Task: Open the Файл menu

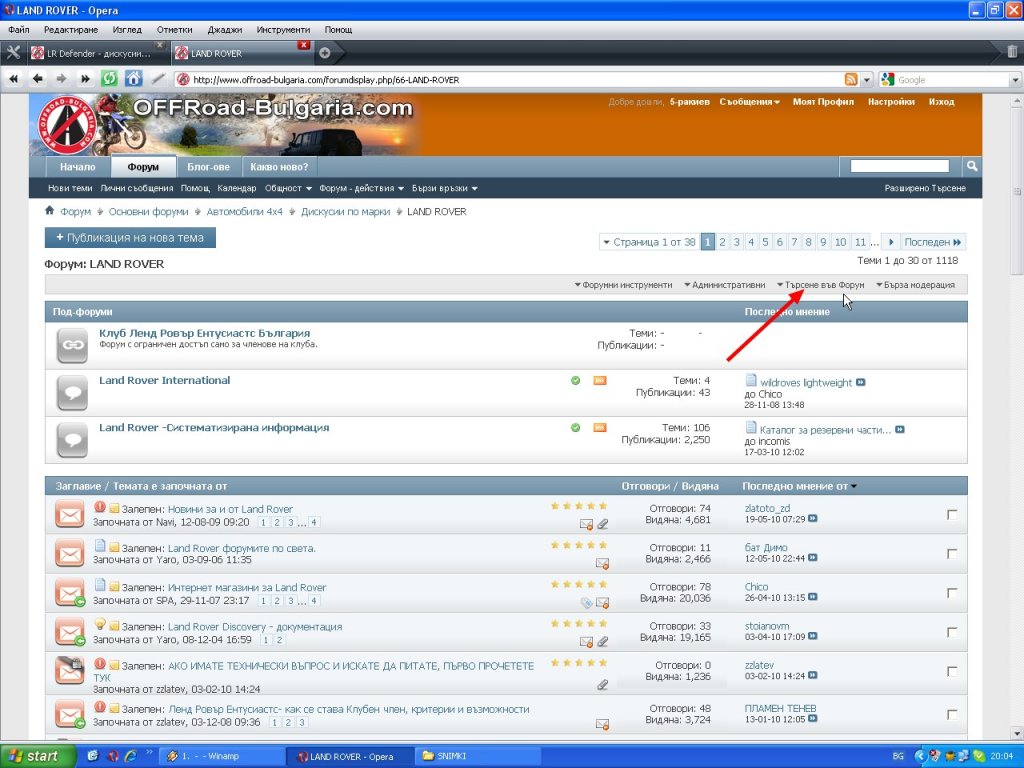Action: 19,29
